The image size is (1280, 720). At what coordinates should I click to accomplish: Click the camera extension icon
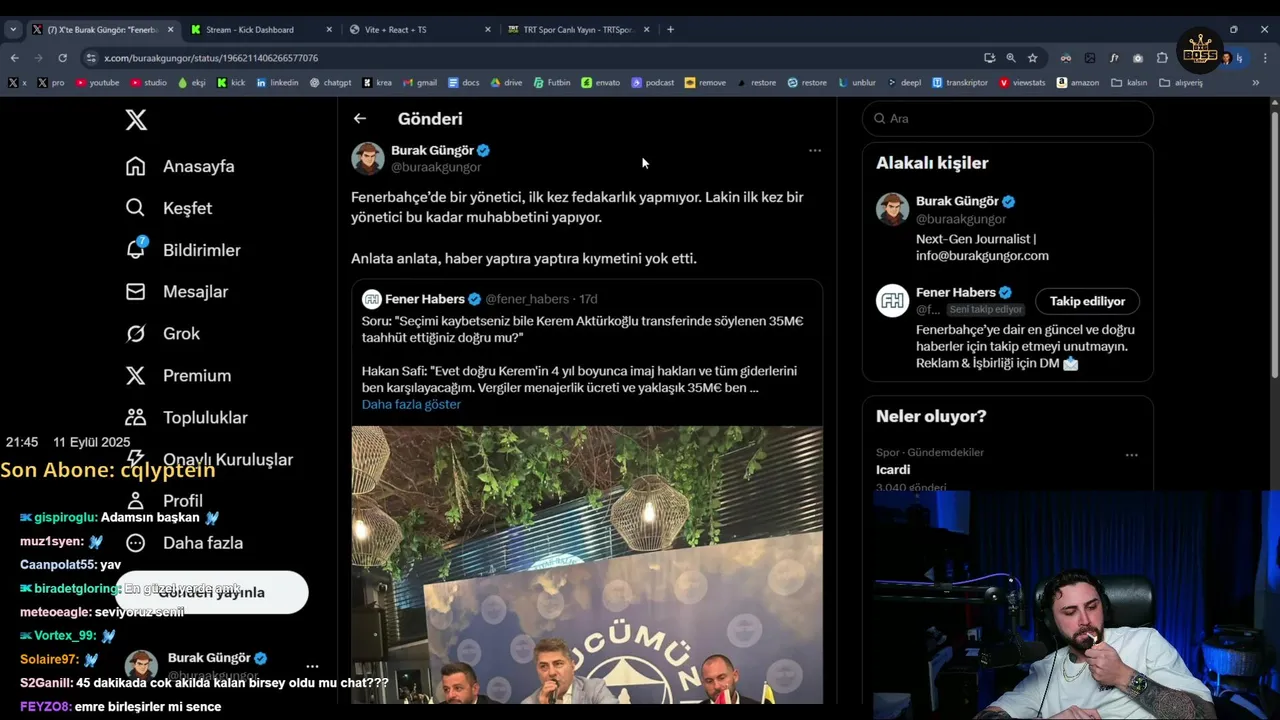(x=1138, y=58)
